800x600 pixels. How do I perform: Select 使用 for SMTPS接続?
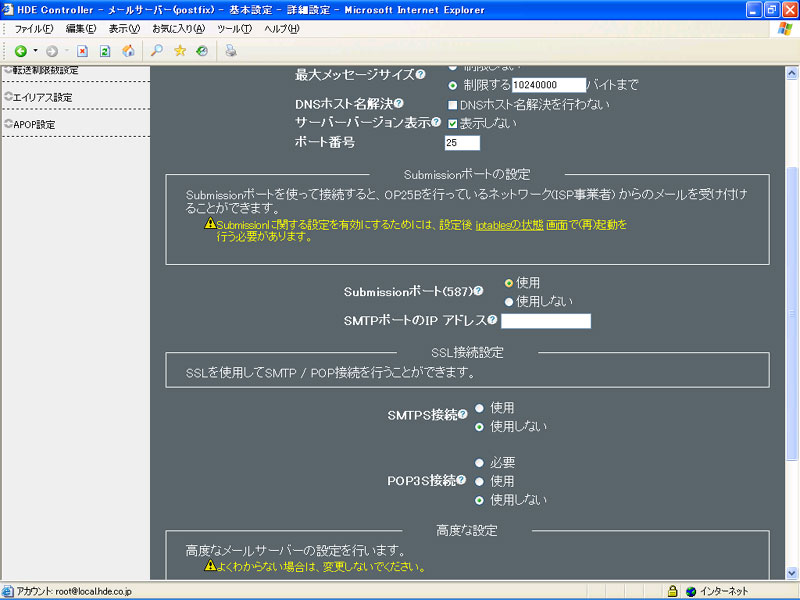(479, 408)
